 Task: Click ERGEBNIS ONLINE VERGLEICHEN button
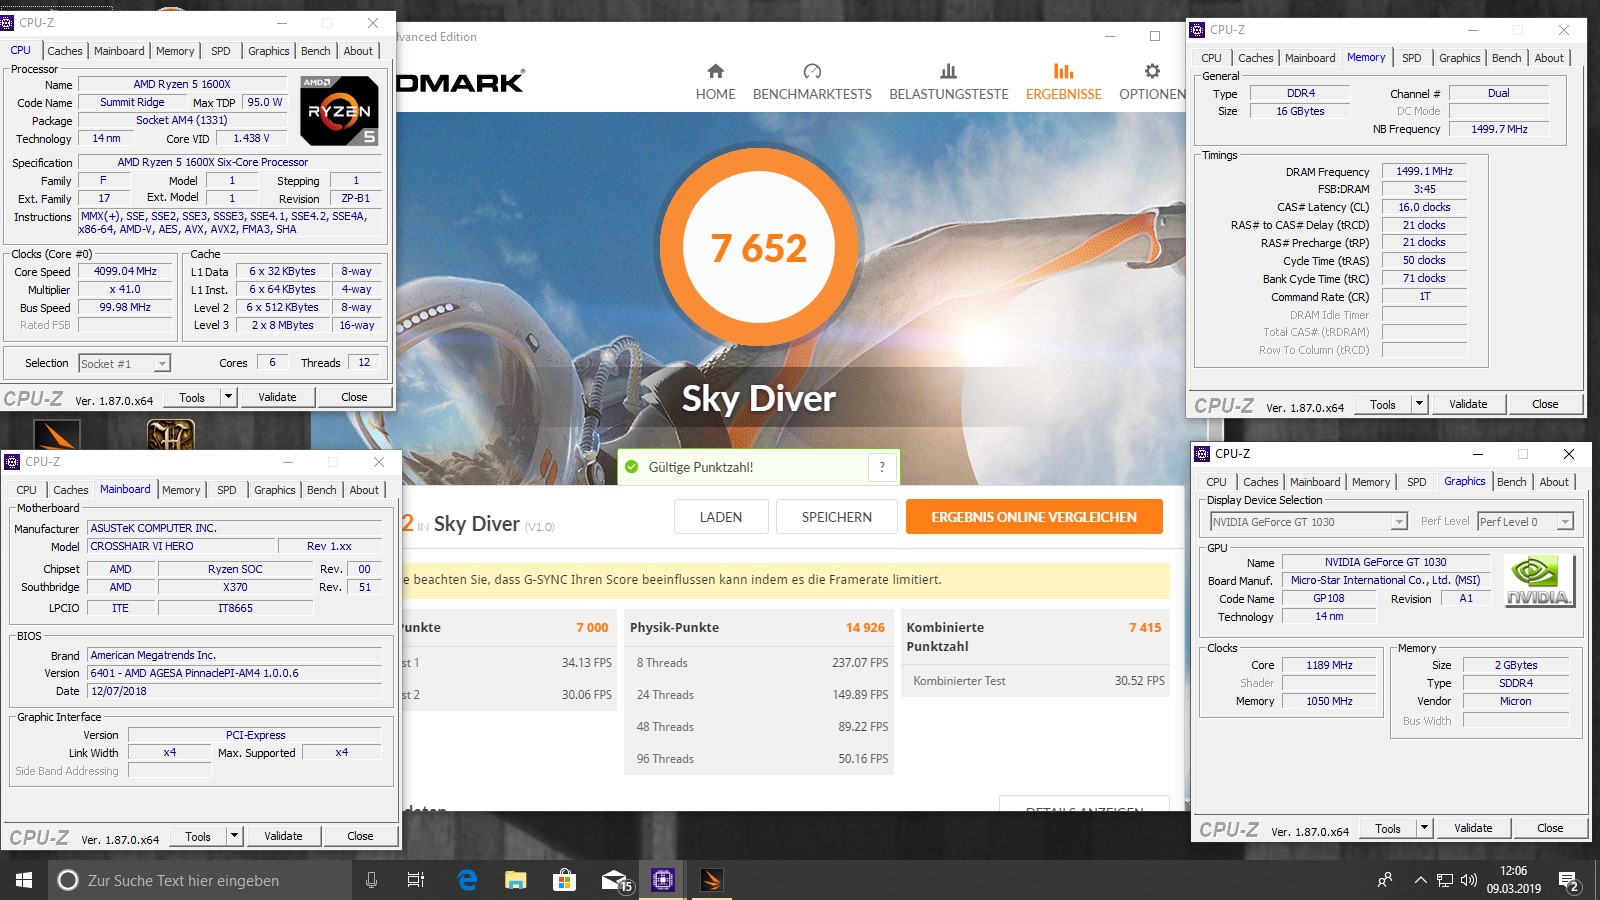click(1034, 517)
